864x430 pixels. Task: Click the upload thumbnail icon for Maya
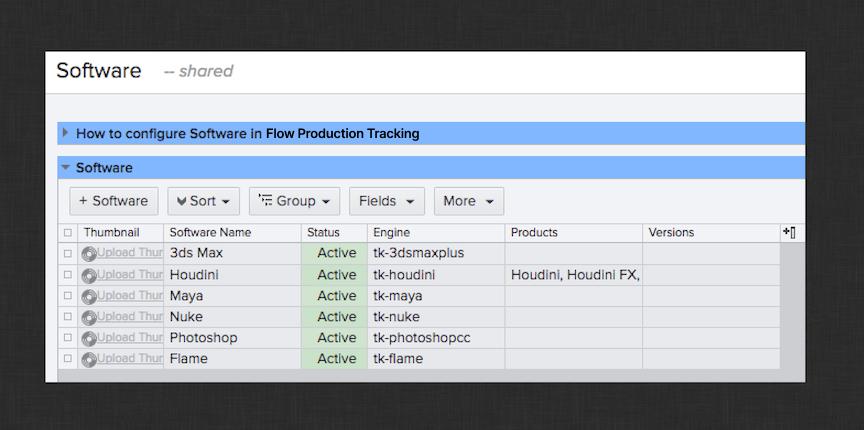click(x=89, y=296)
